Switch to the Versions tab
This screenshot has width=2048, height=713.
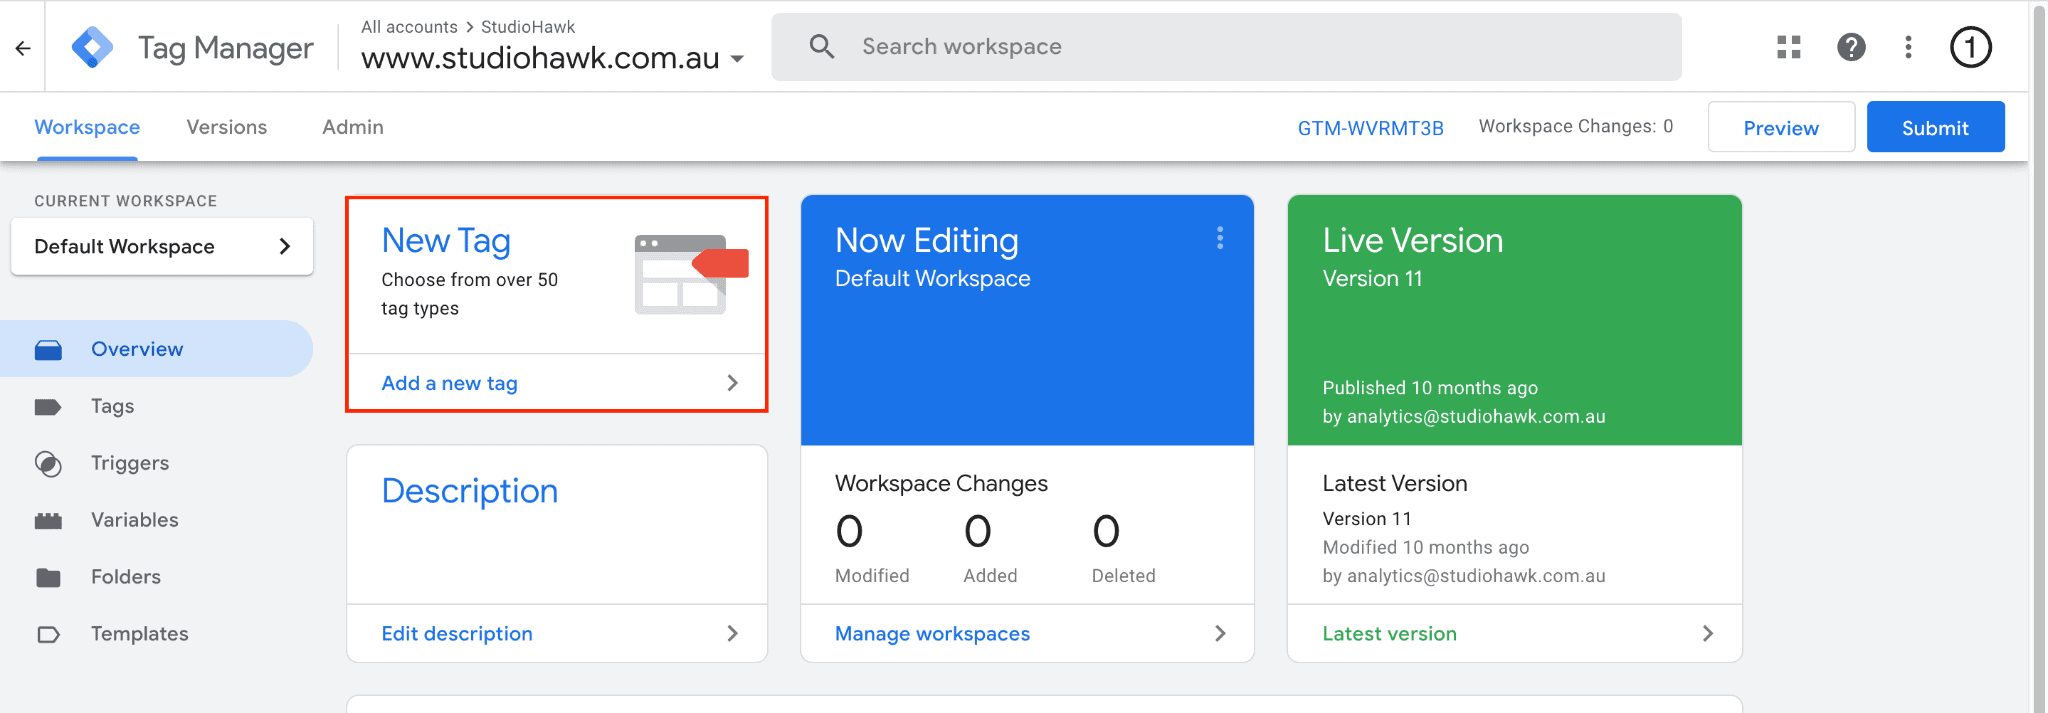pos(227,127)
